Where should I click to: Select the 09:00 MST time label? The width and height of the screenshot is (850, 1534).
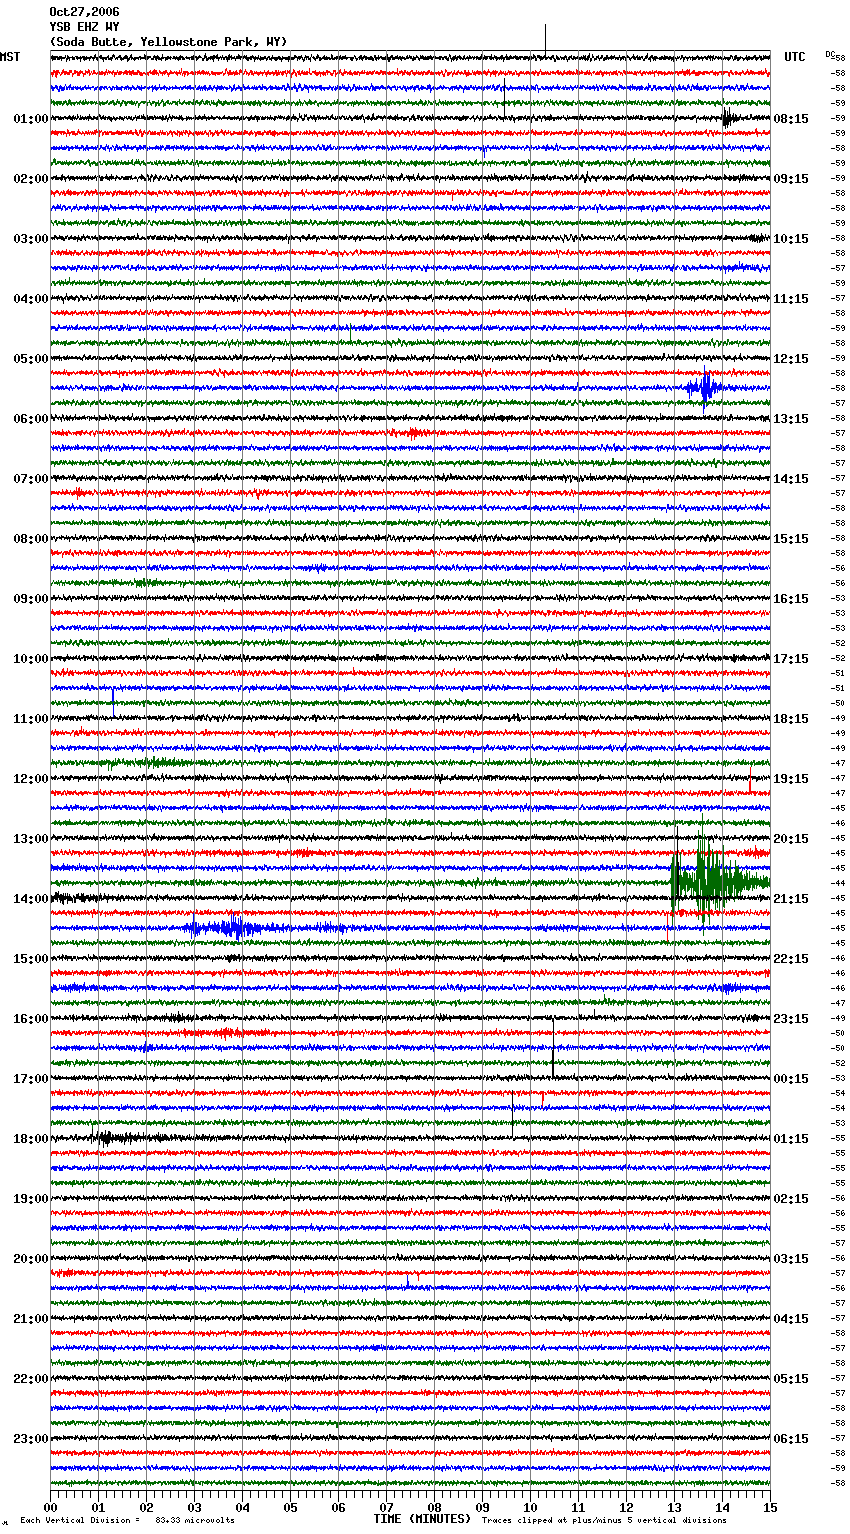(x=30, y=599)
